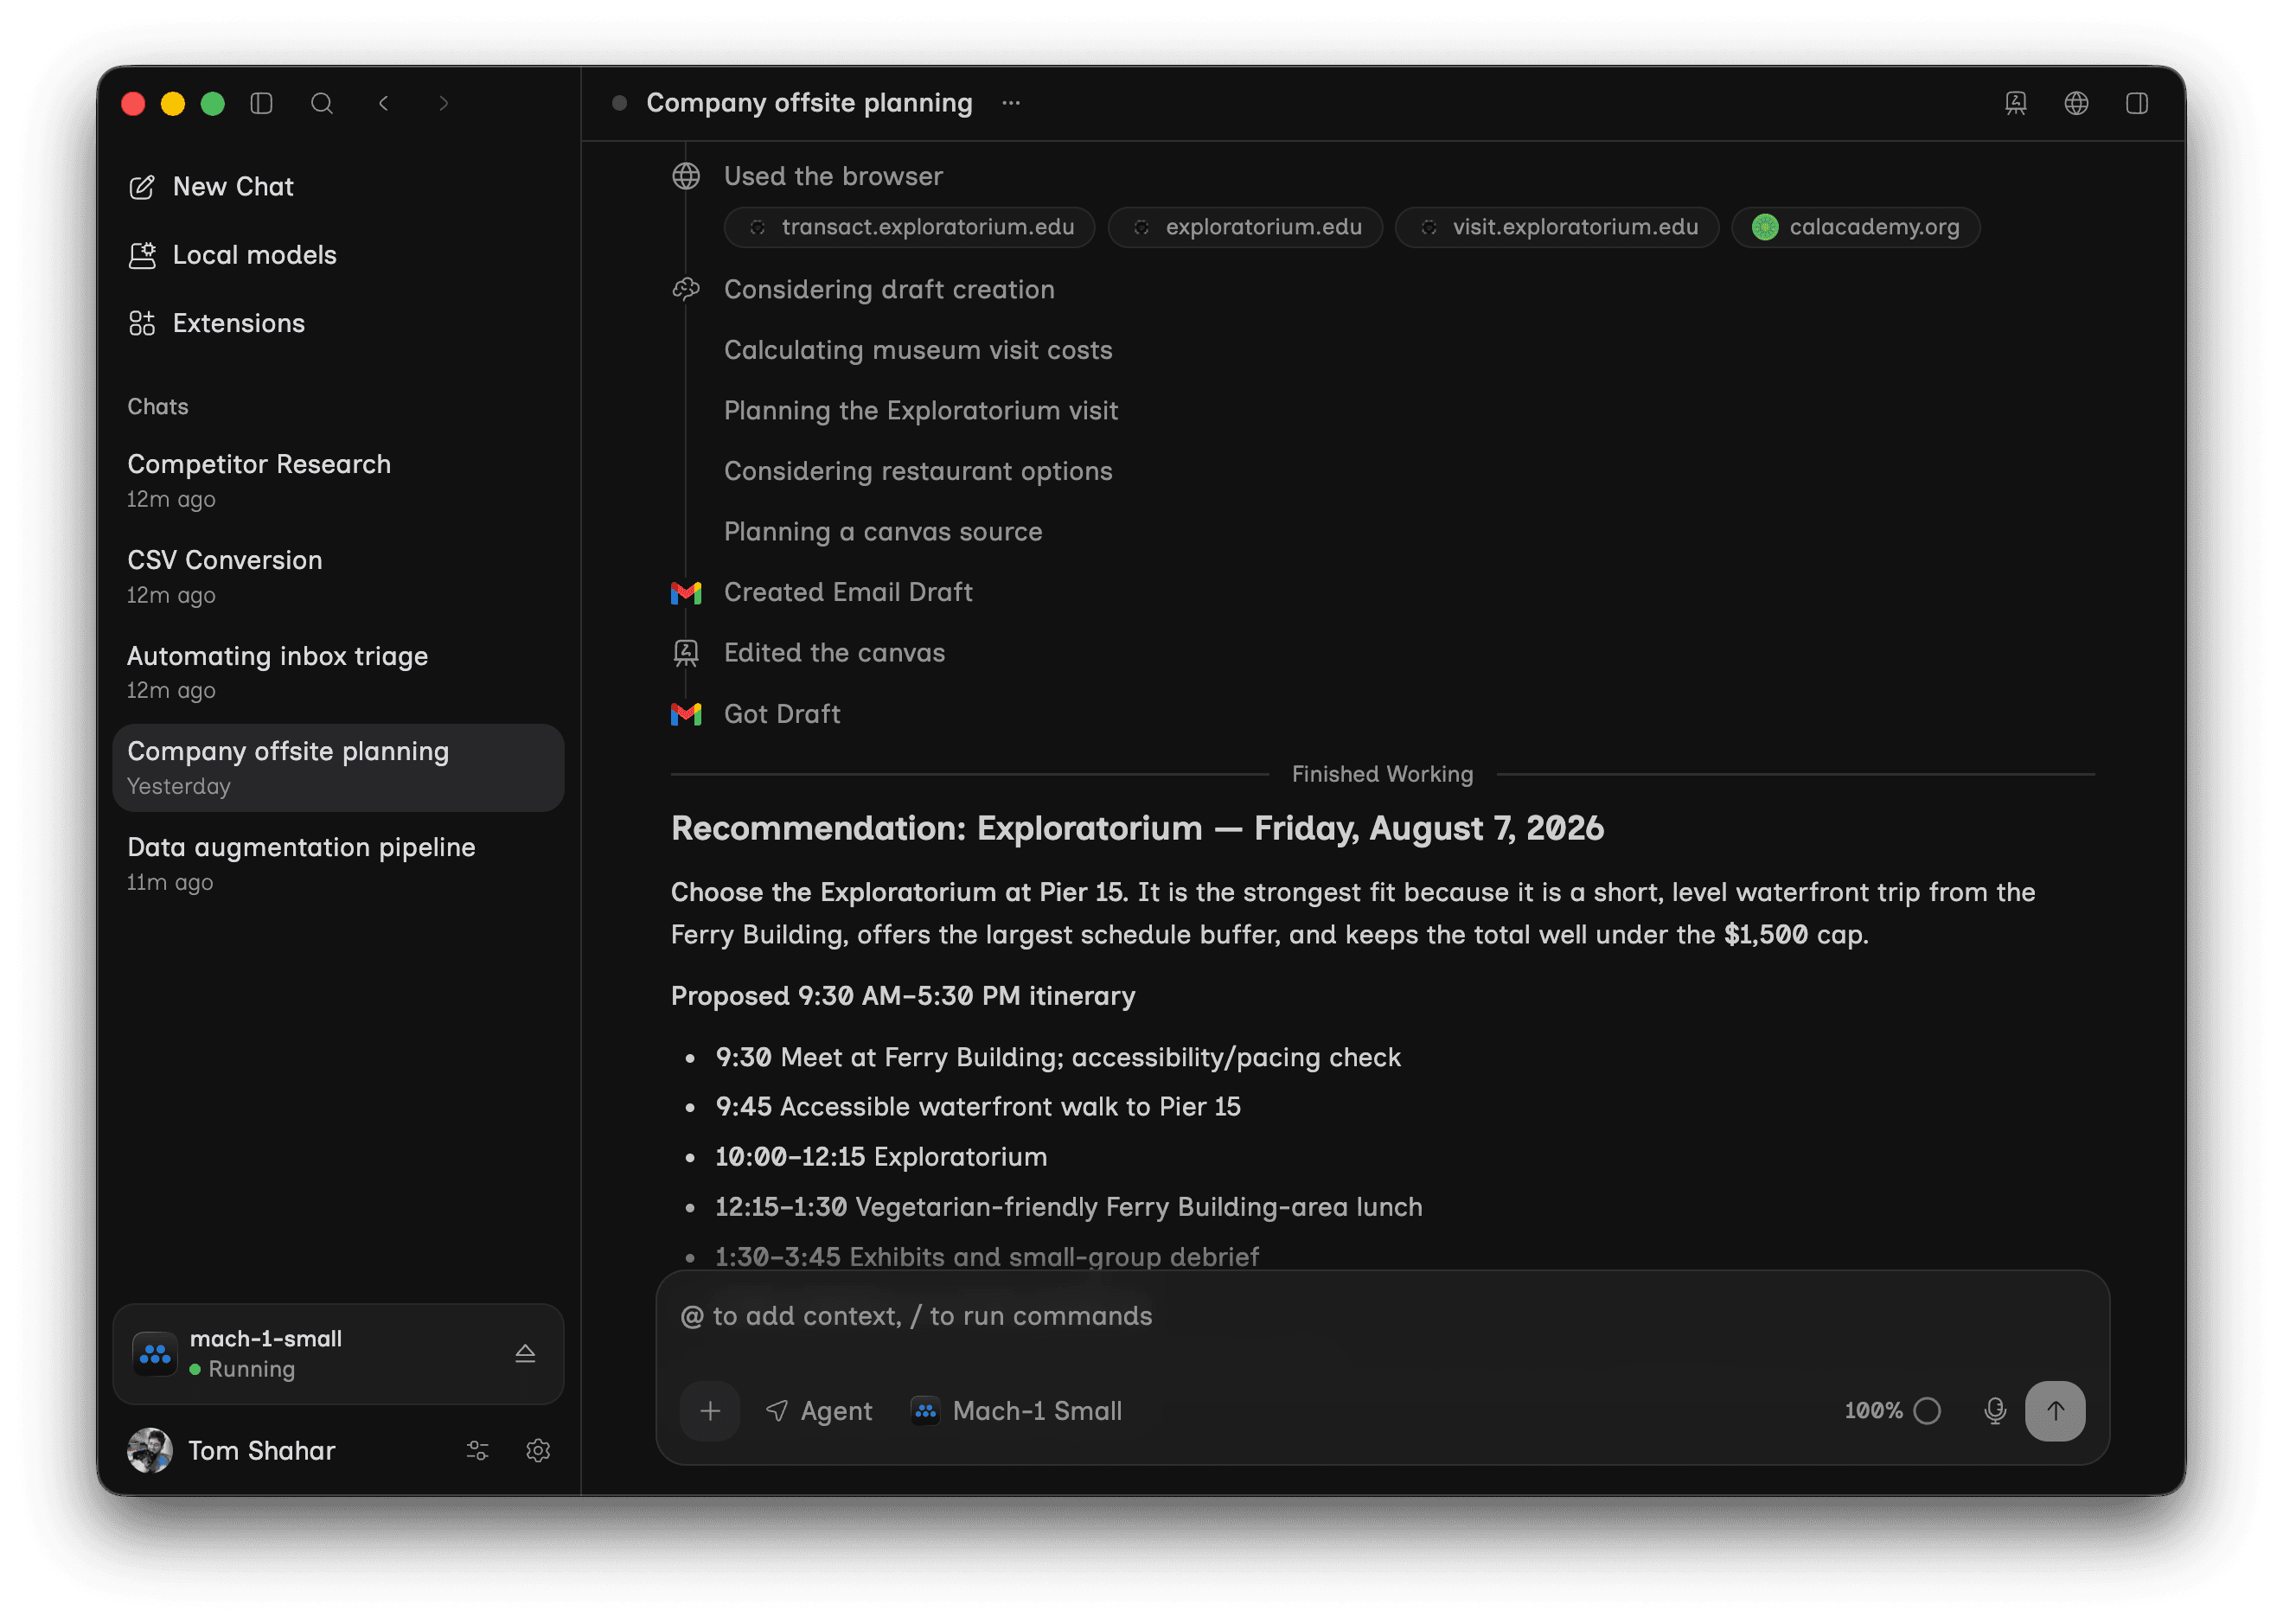Click the New Chat pencil icon
This screenshot has width=2283, height=1624.
[142, 187]
